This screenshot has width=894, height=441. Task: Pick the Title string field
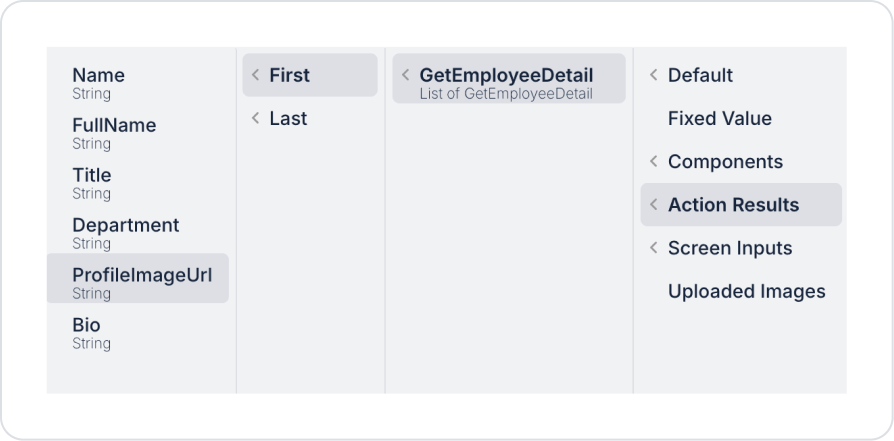137,183
